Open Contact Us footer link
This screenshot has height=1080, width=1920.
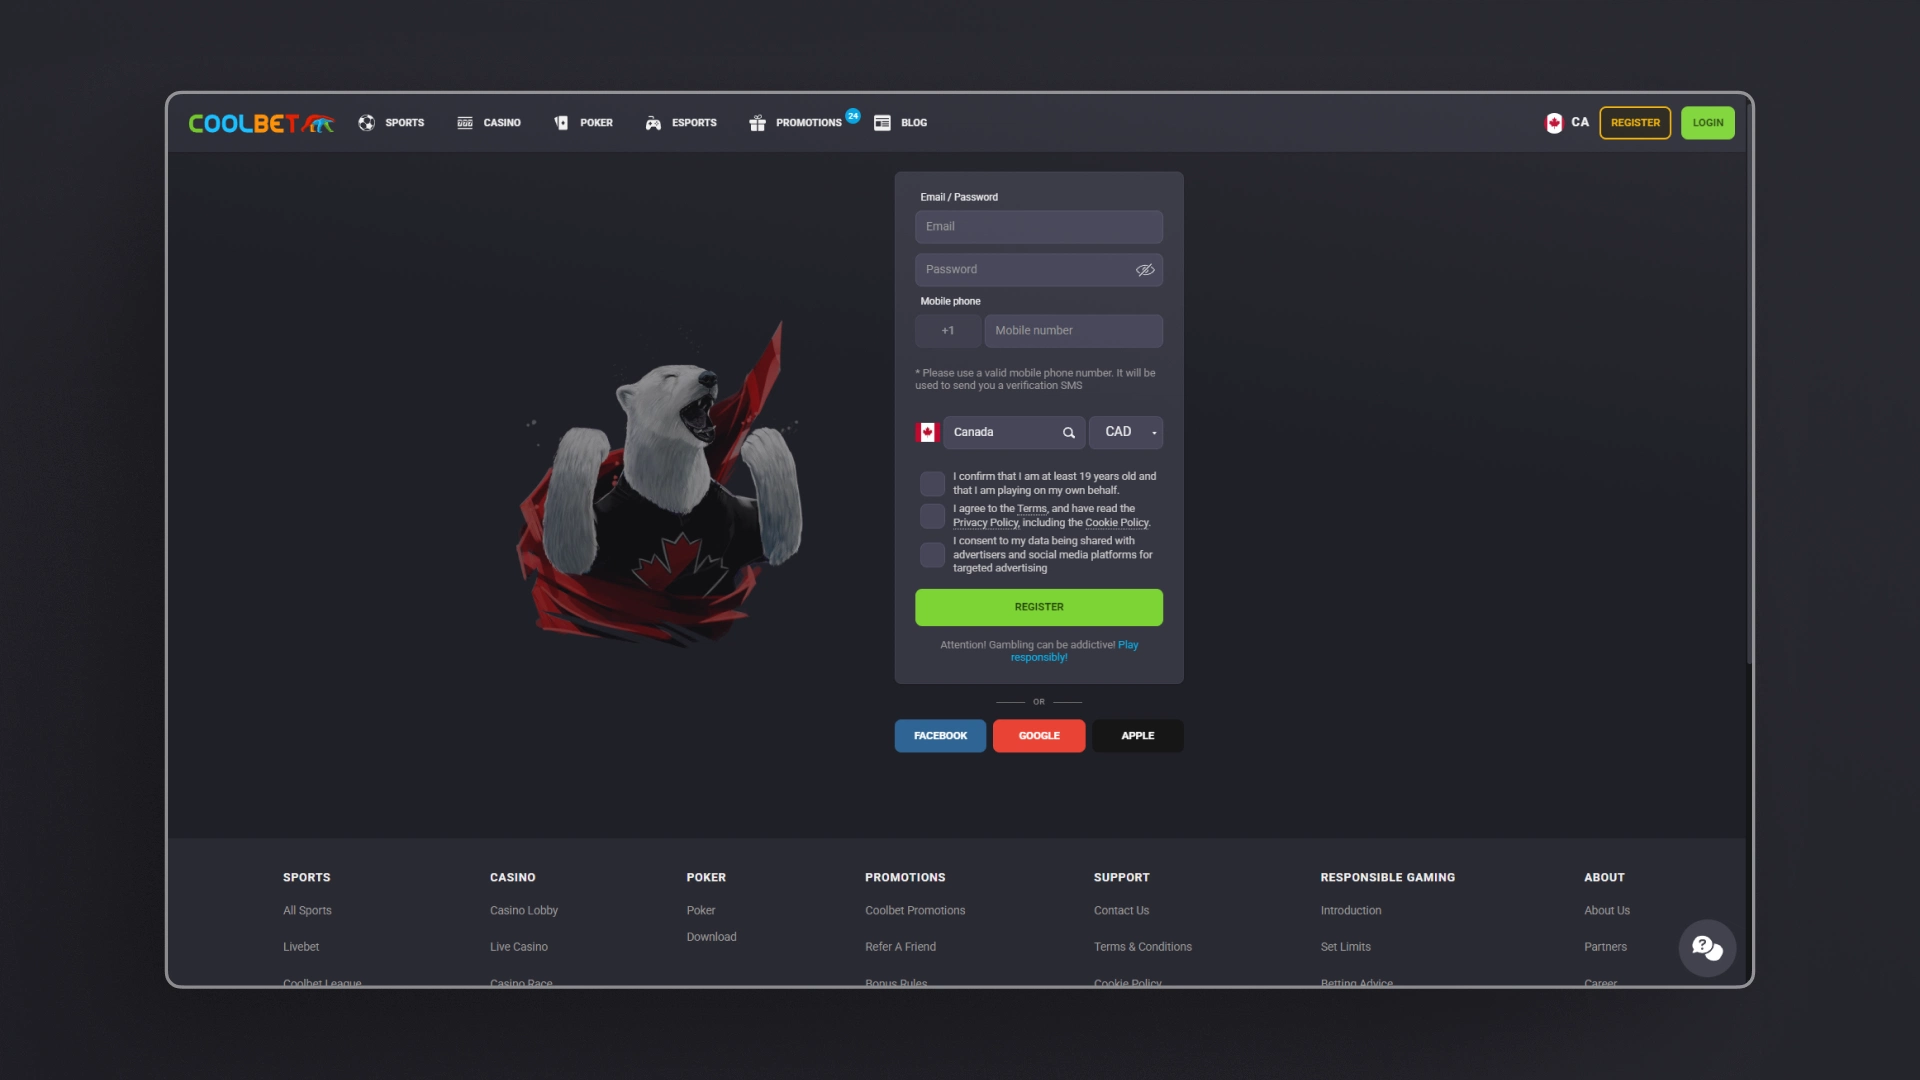pos(1122,911)
